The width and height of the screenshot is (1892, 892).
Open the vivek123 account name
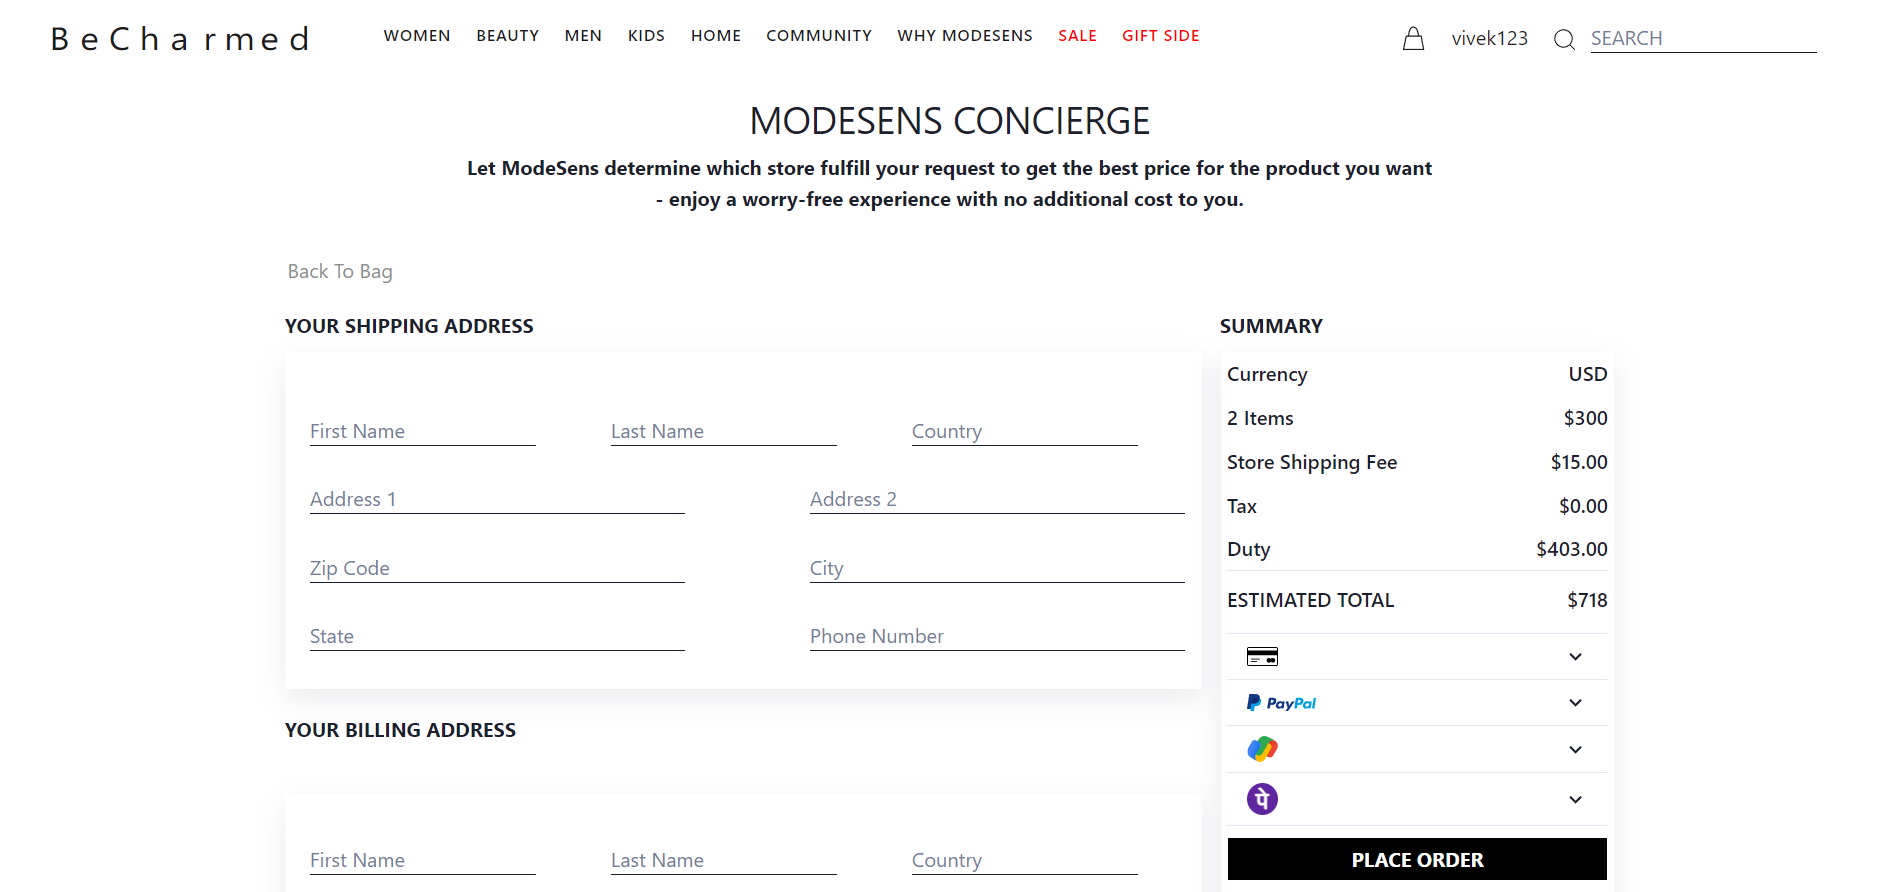coord(1489,38)
